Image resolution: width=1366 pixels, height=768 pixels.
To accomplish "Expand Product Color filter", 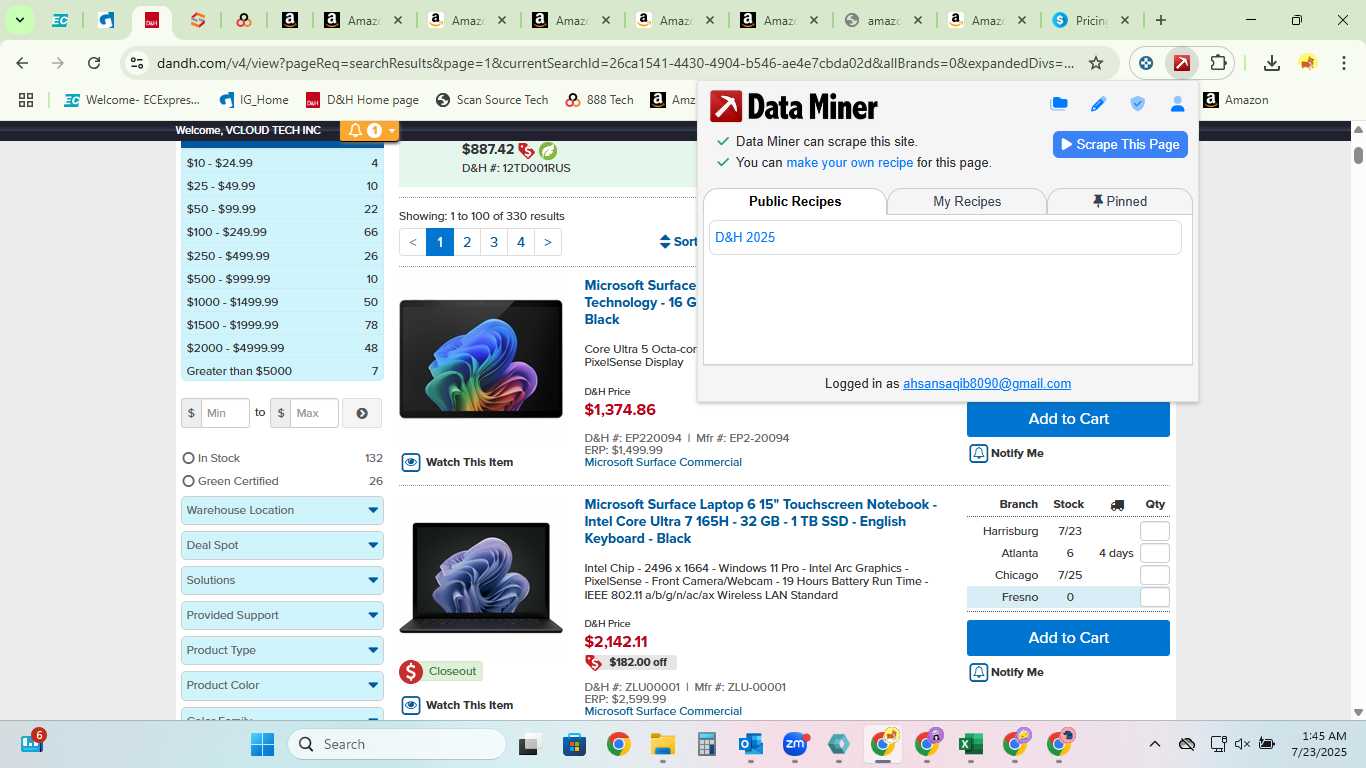I will (282, 685).
